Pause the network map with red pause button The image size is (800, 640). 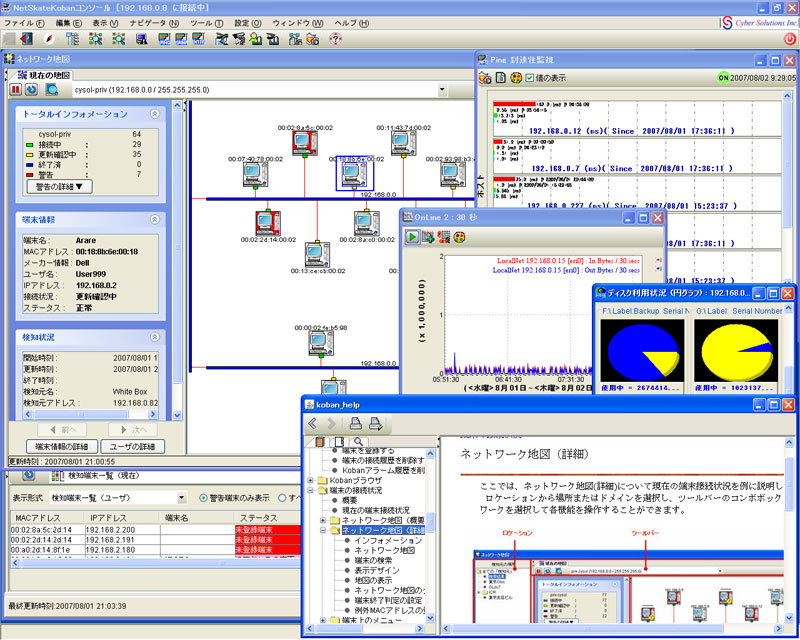16,90
